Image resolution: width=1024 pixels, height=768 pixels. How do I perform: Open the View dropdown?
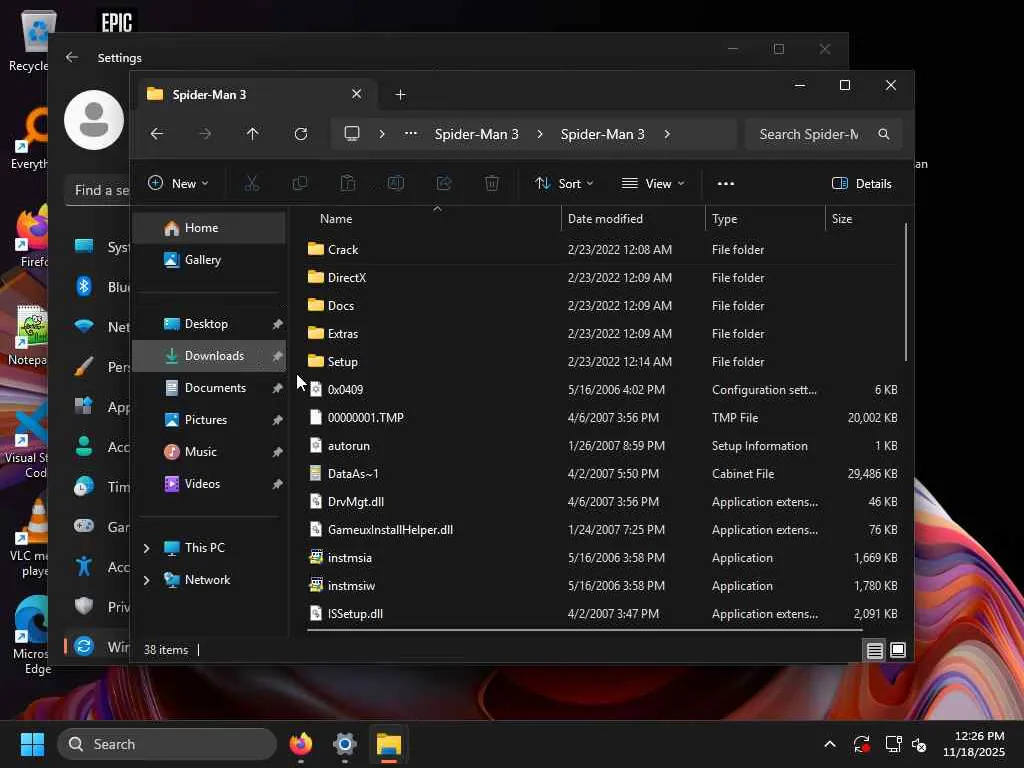click(x=653, y=184)
